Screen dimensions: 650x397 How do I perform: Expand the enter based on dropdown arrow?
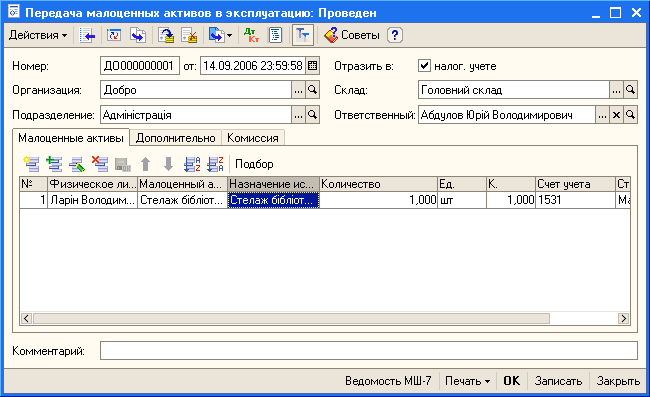tap(230, 36)
